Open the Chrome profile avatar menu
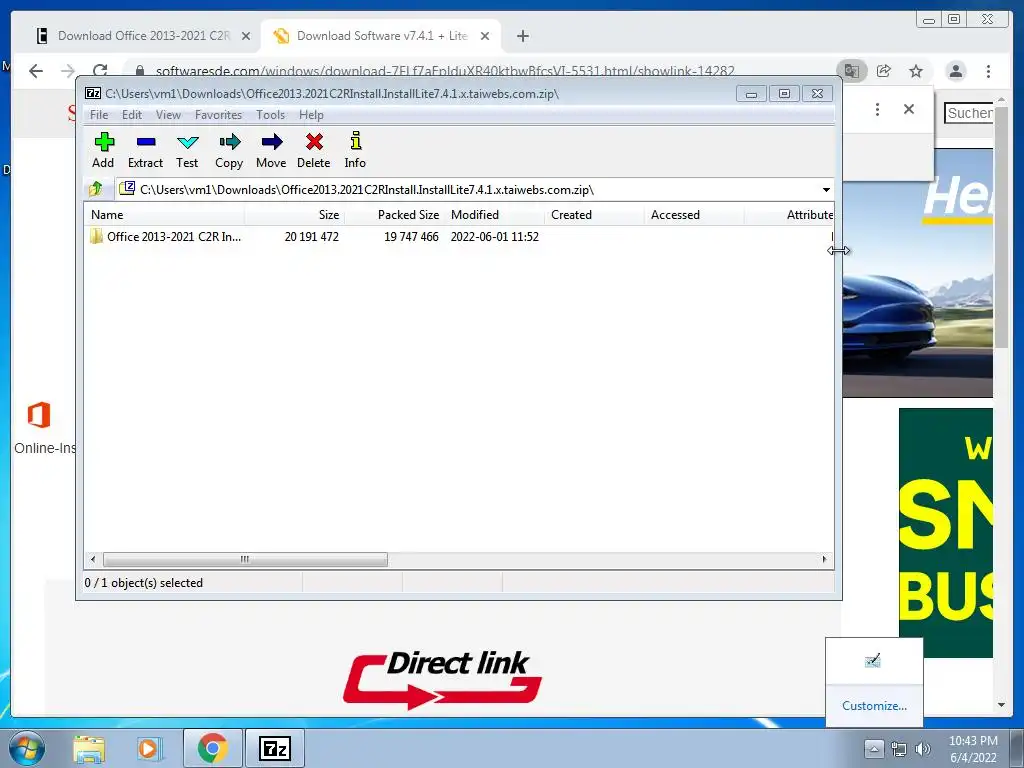The height and width of the screenshot is (768, 1024). pos(956,71)
